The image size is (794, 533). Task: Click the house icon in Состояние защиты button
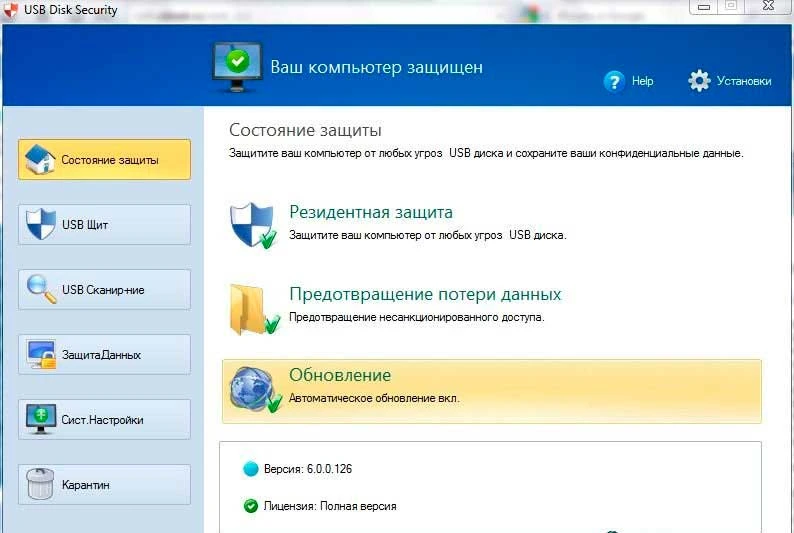[x=40, y=159]
